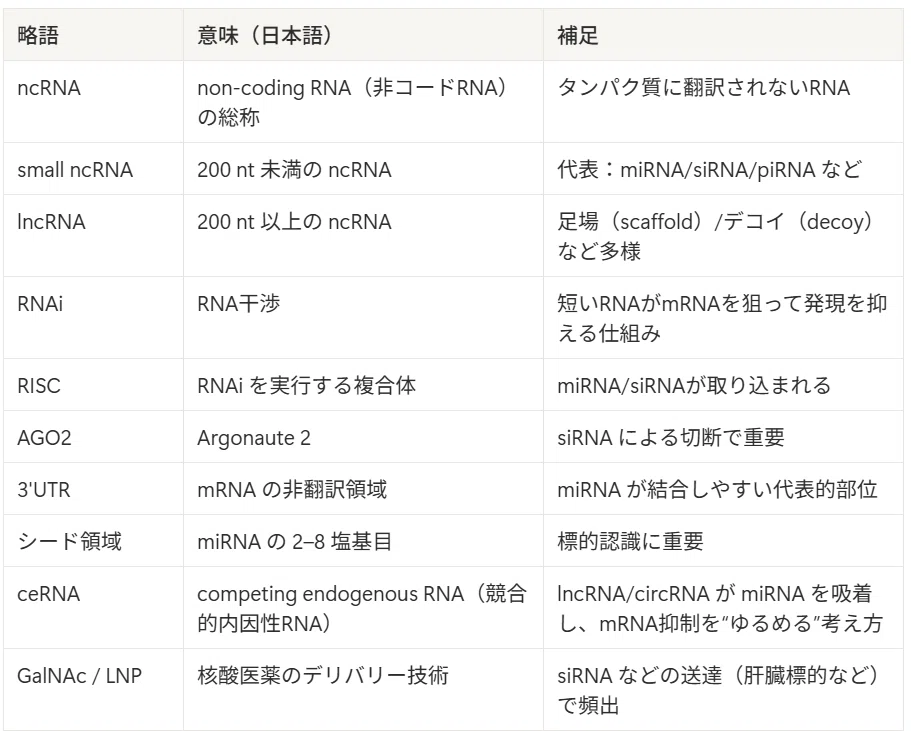Click the 略語 column header
This screenshot has height=731, width=911.
tap(94, 35)
